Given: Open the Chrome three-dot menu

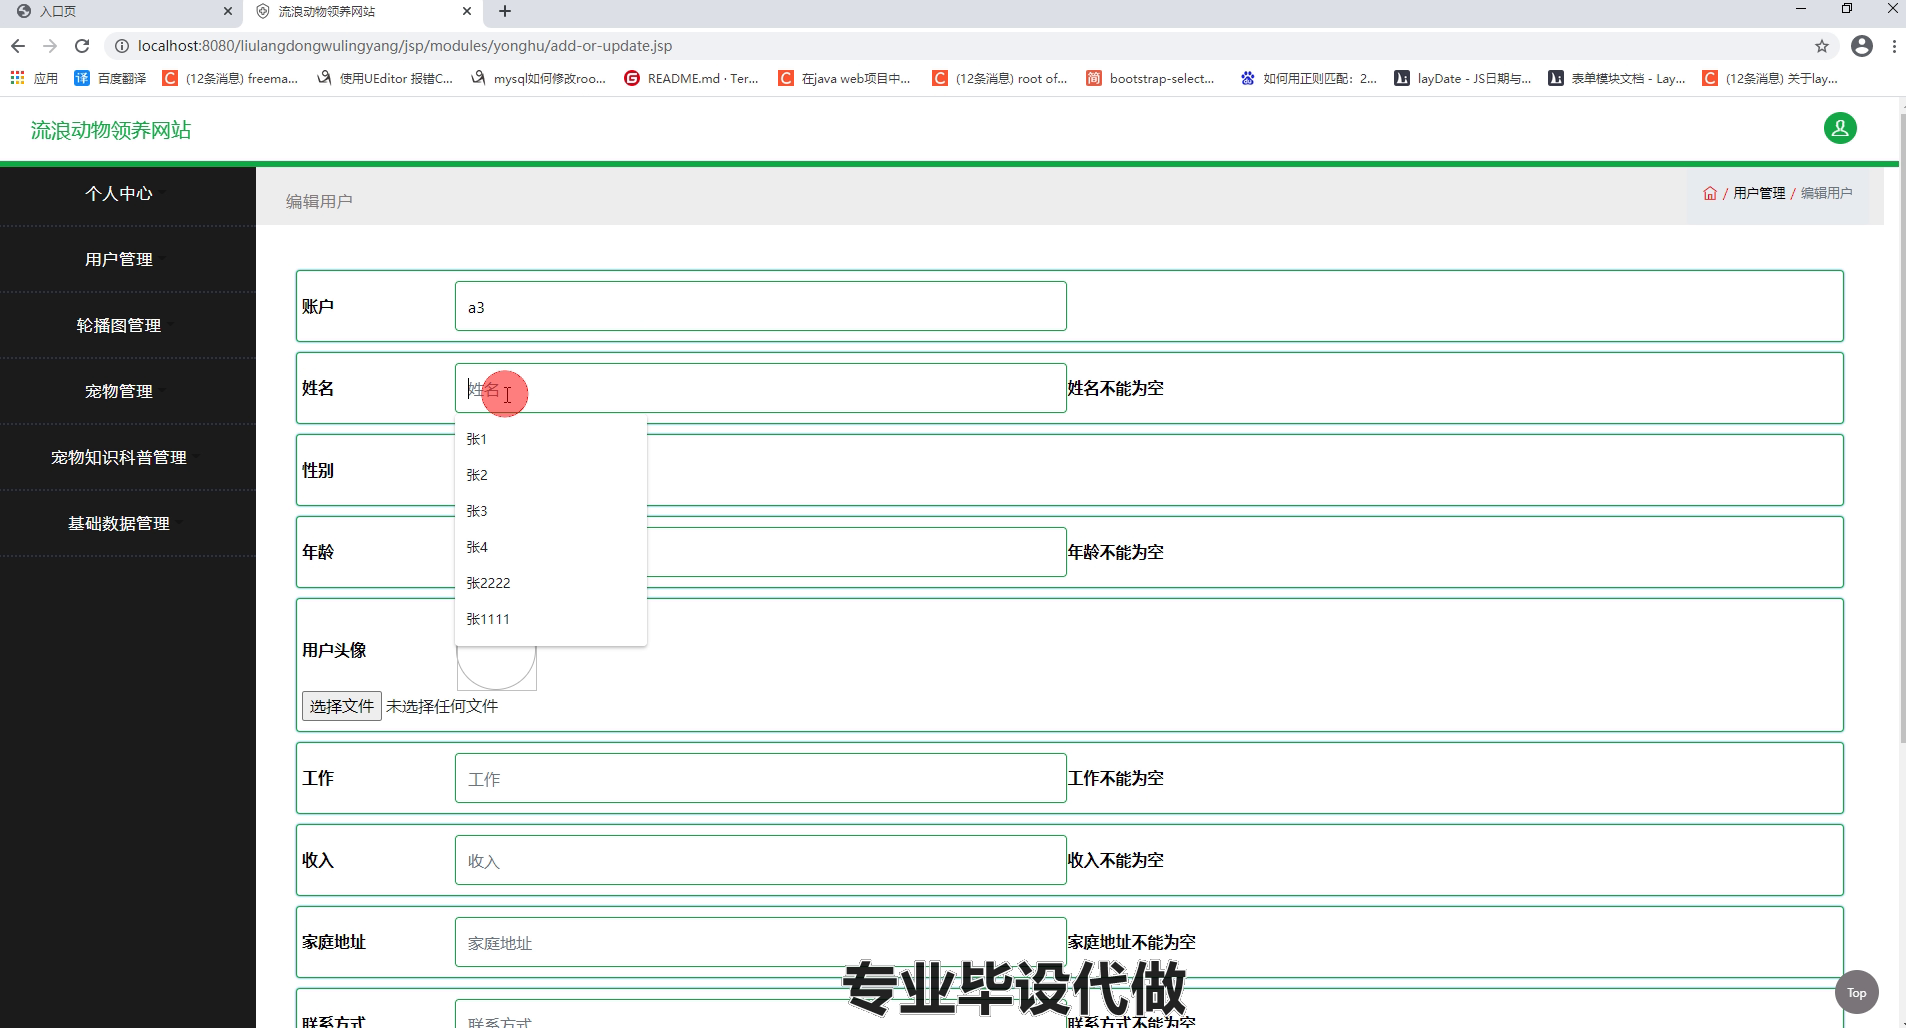Looking at the screenshot, I should (1894, 46).
